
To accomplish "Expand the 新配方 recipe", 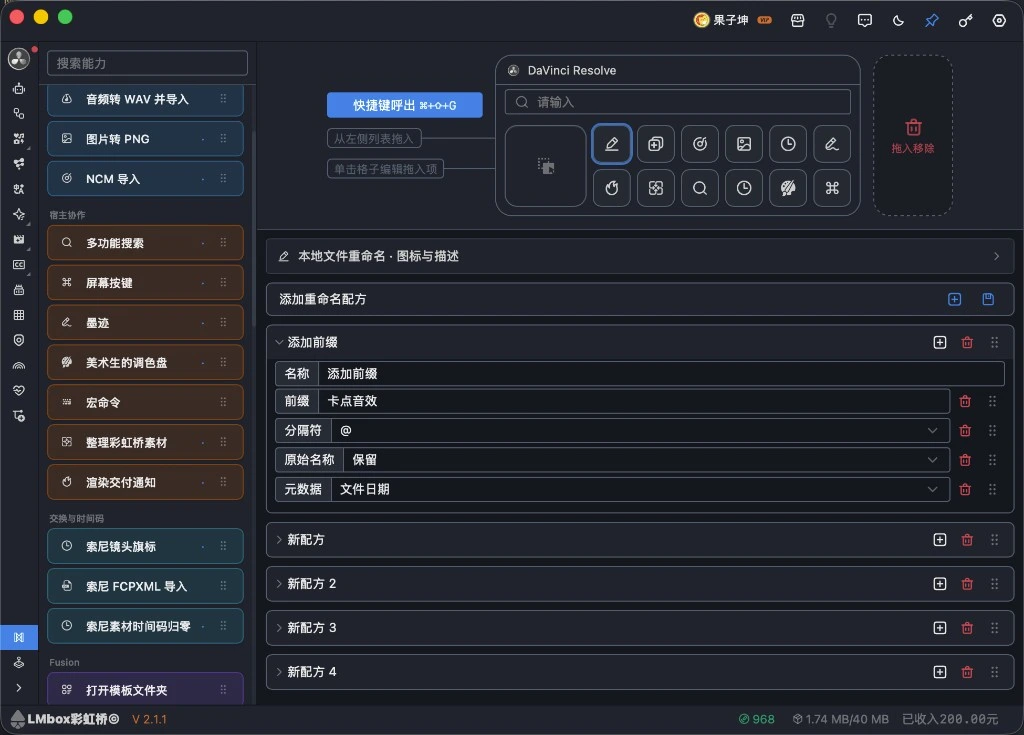I will (279, 540).
